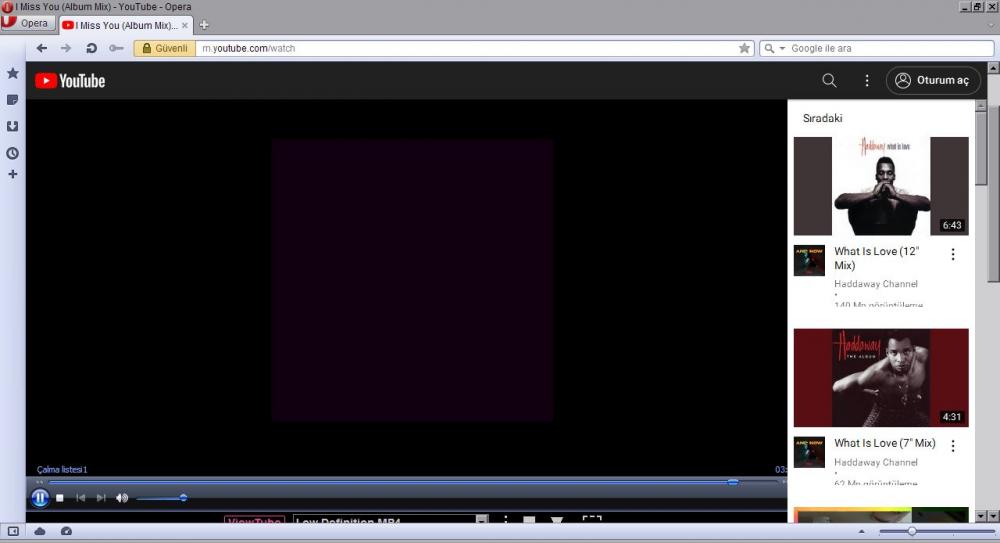1000x543 pixels.
Task: Add a panel with the sidebar plus
Action: pyautogui.click(x=12, y=174)
